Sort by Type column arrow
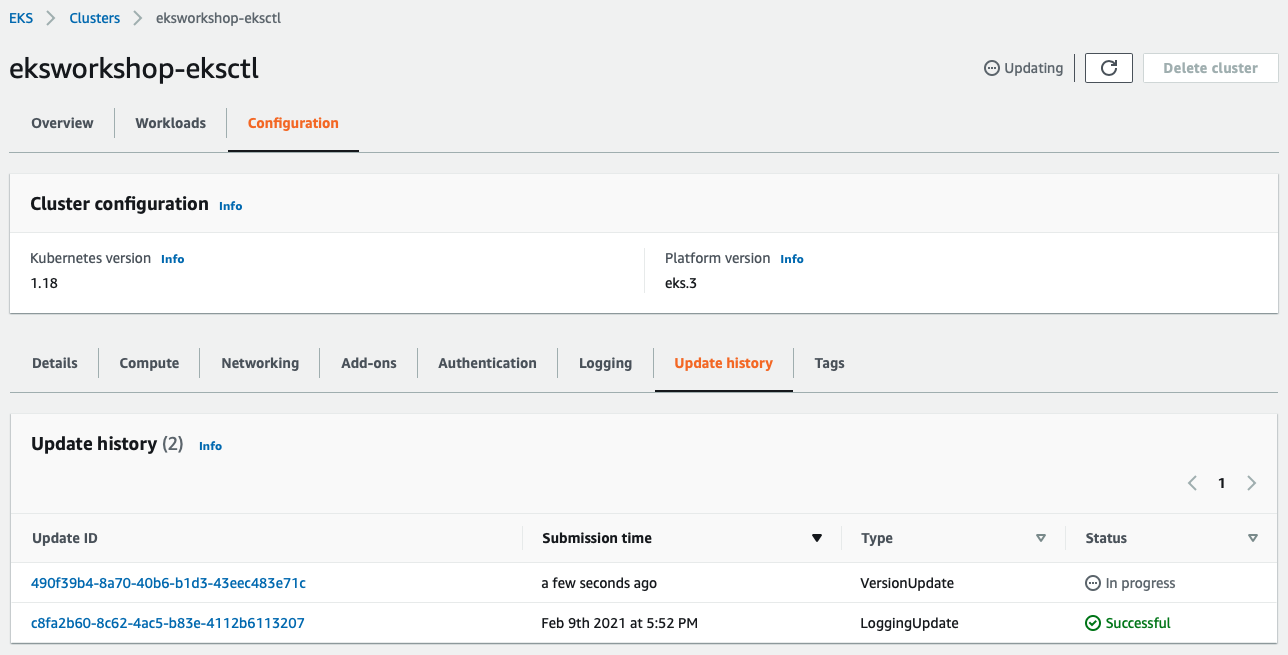The image size is (1288, 655). tap(1041, 538)
